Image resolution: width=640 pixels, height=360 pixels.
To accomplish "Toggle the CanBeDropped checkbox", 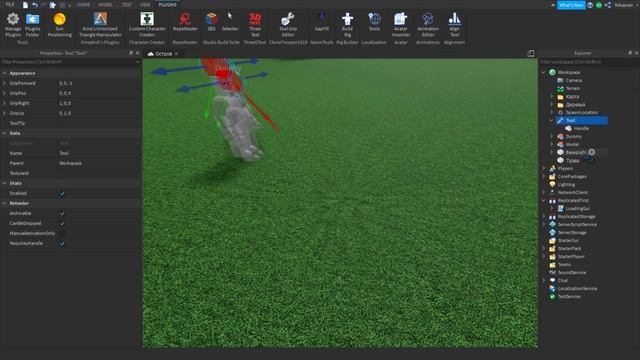I will (x=62, y=223).
